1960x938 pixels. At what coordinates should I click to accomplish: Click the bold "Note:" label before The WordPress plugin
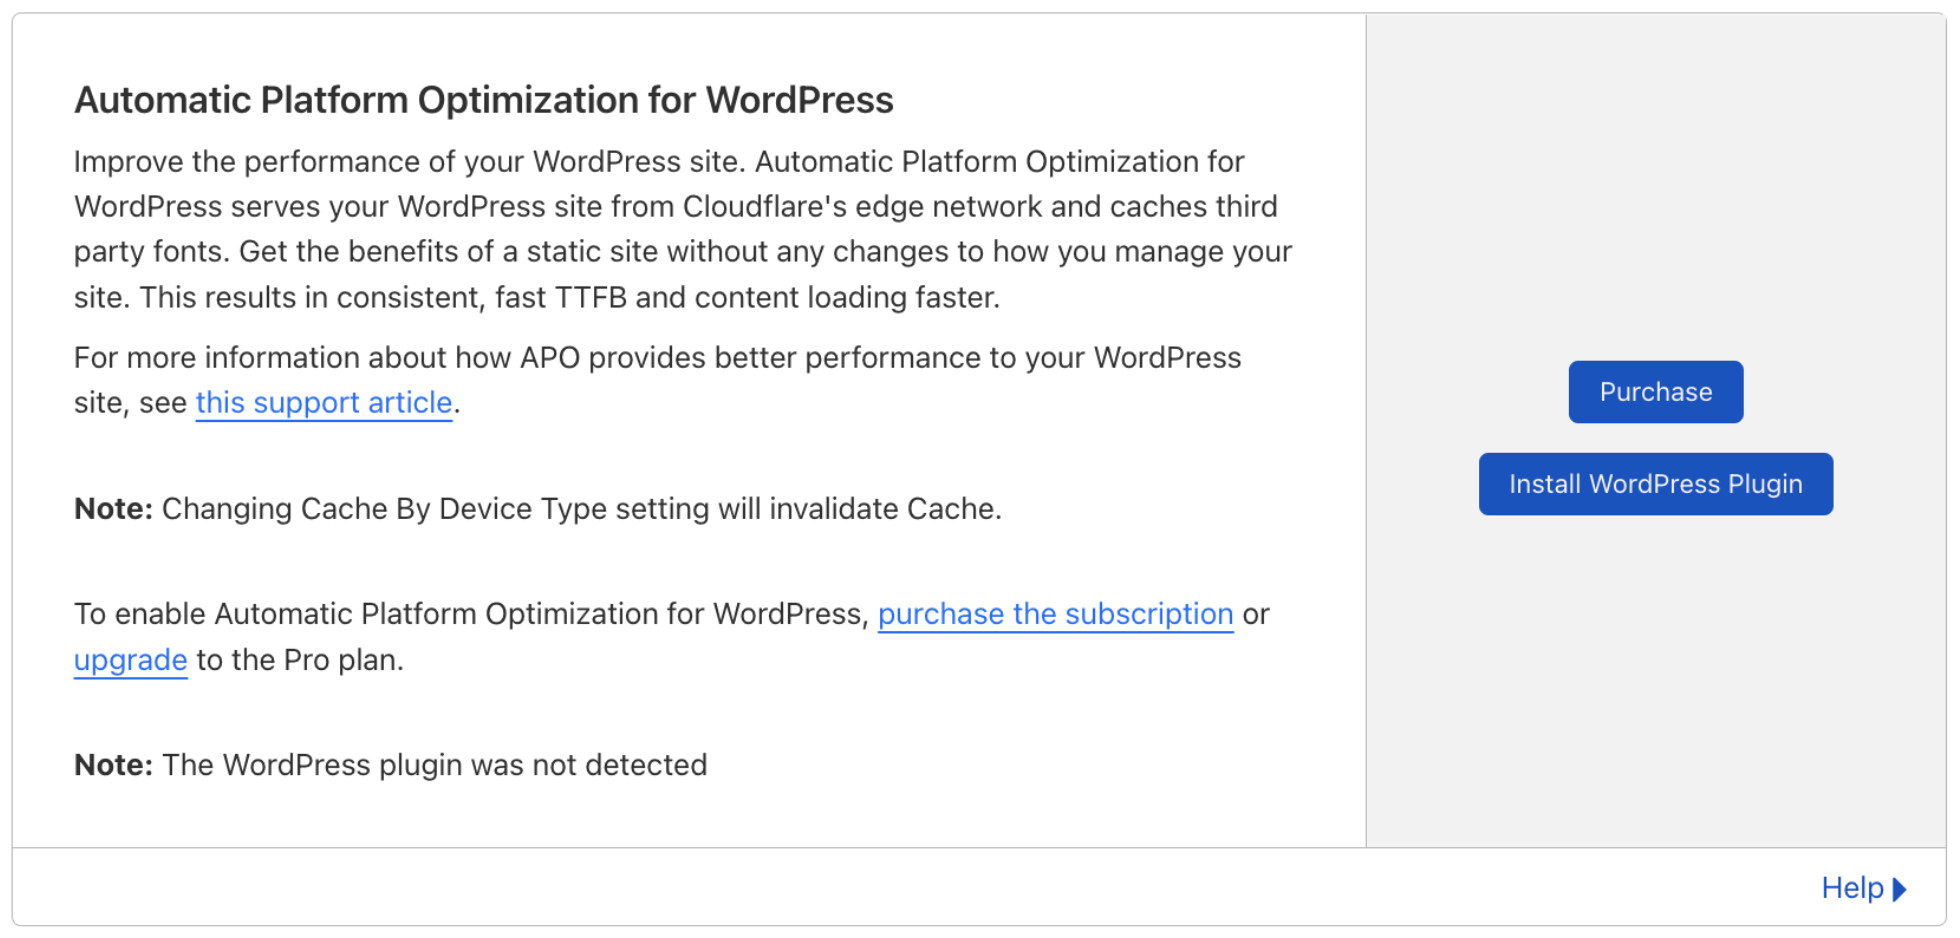click(x=113, y=765)
